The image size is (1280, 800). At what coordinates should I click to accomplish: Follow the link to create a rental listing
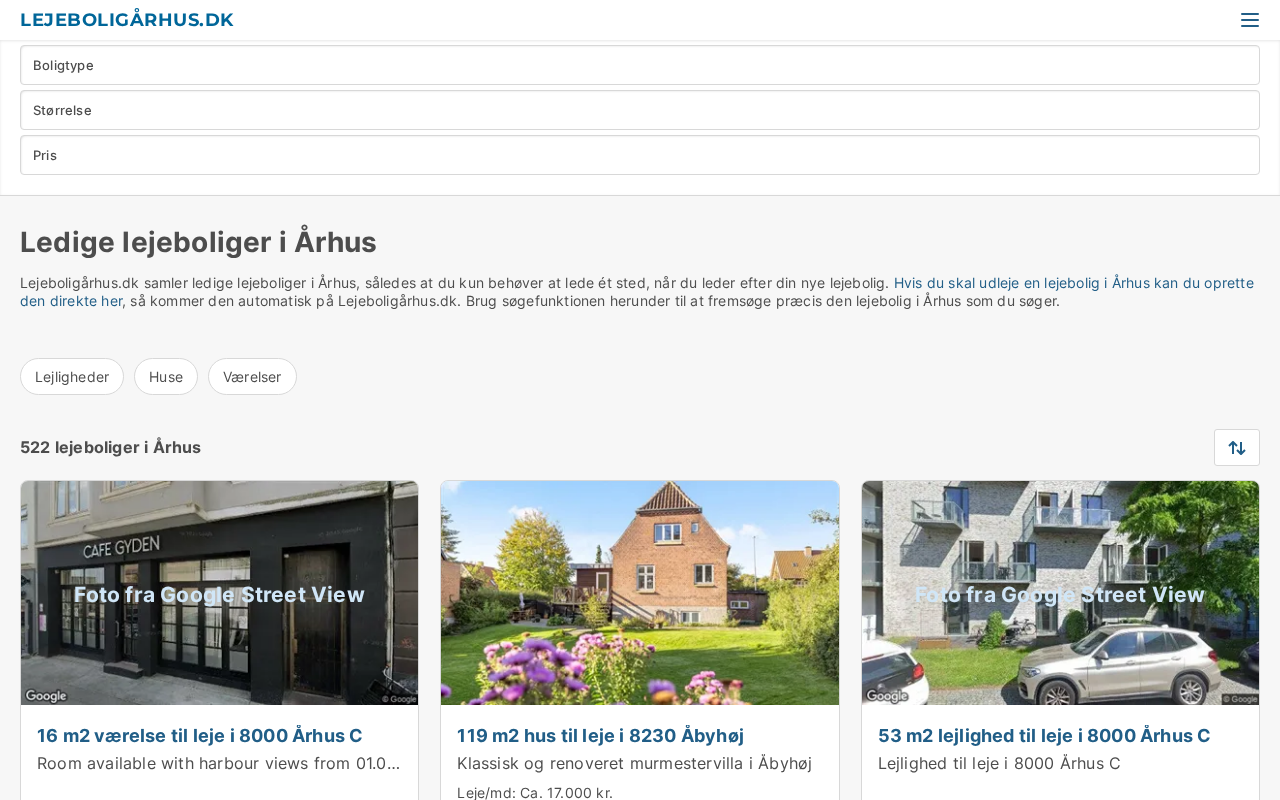(x=637, y=292)
